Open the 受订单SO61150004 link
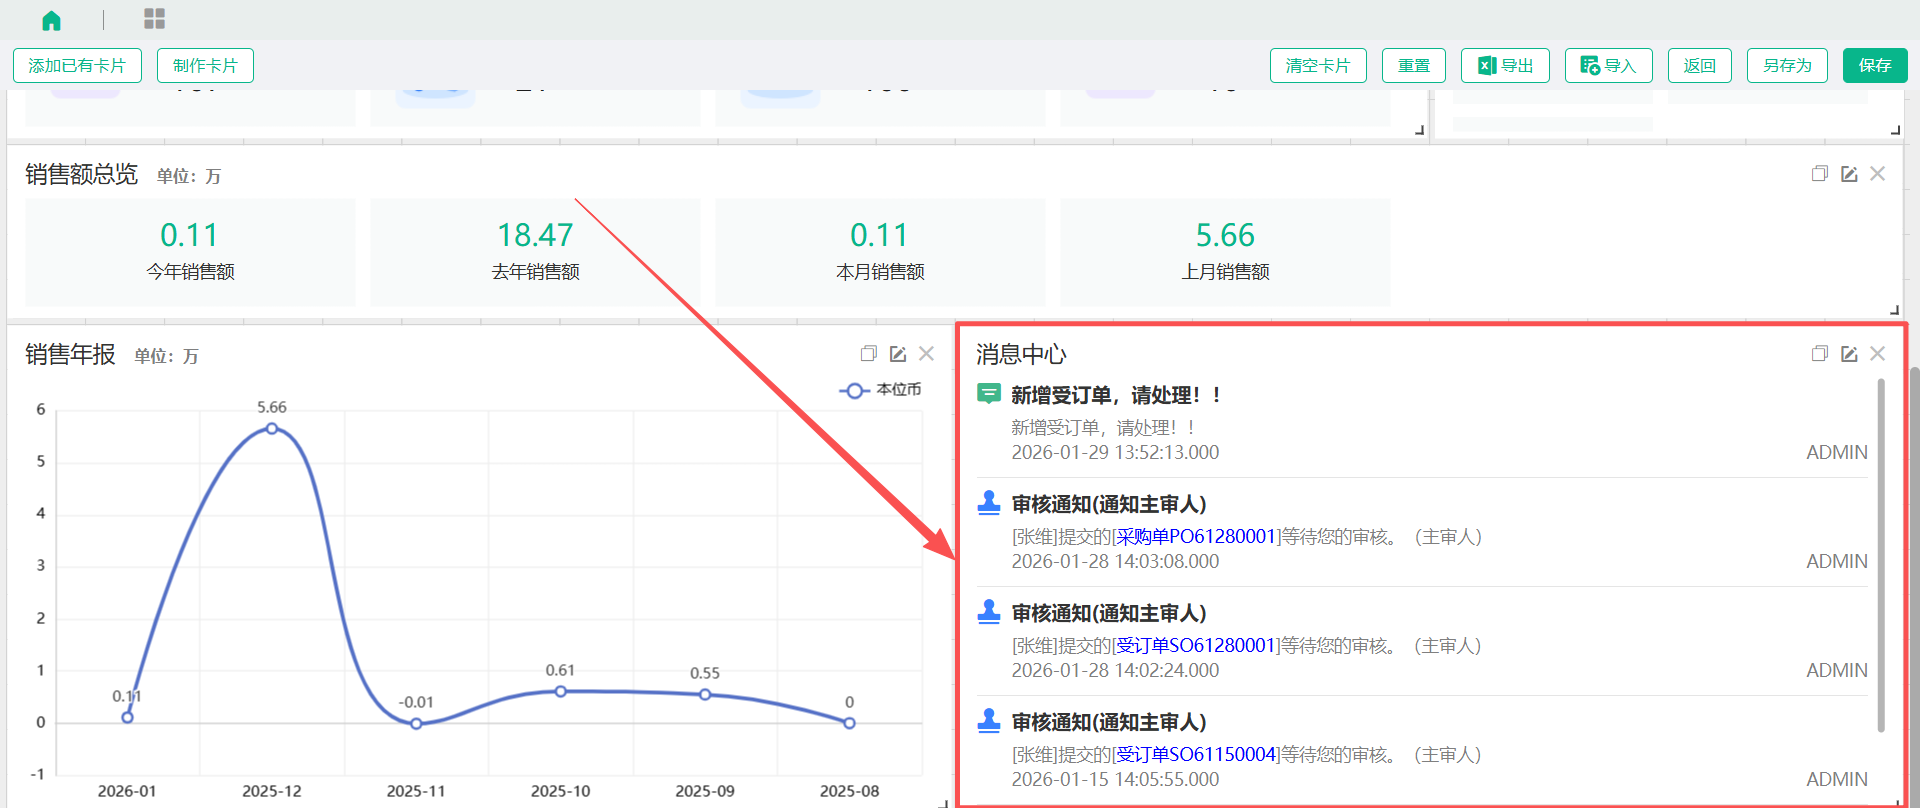The width and height of the screenshot is (1920, 808). (1196, 755)
